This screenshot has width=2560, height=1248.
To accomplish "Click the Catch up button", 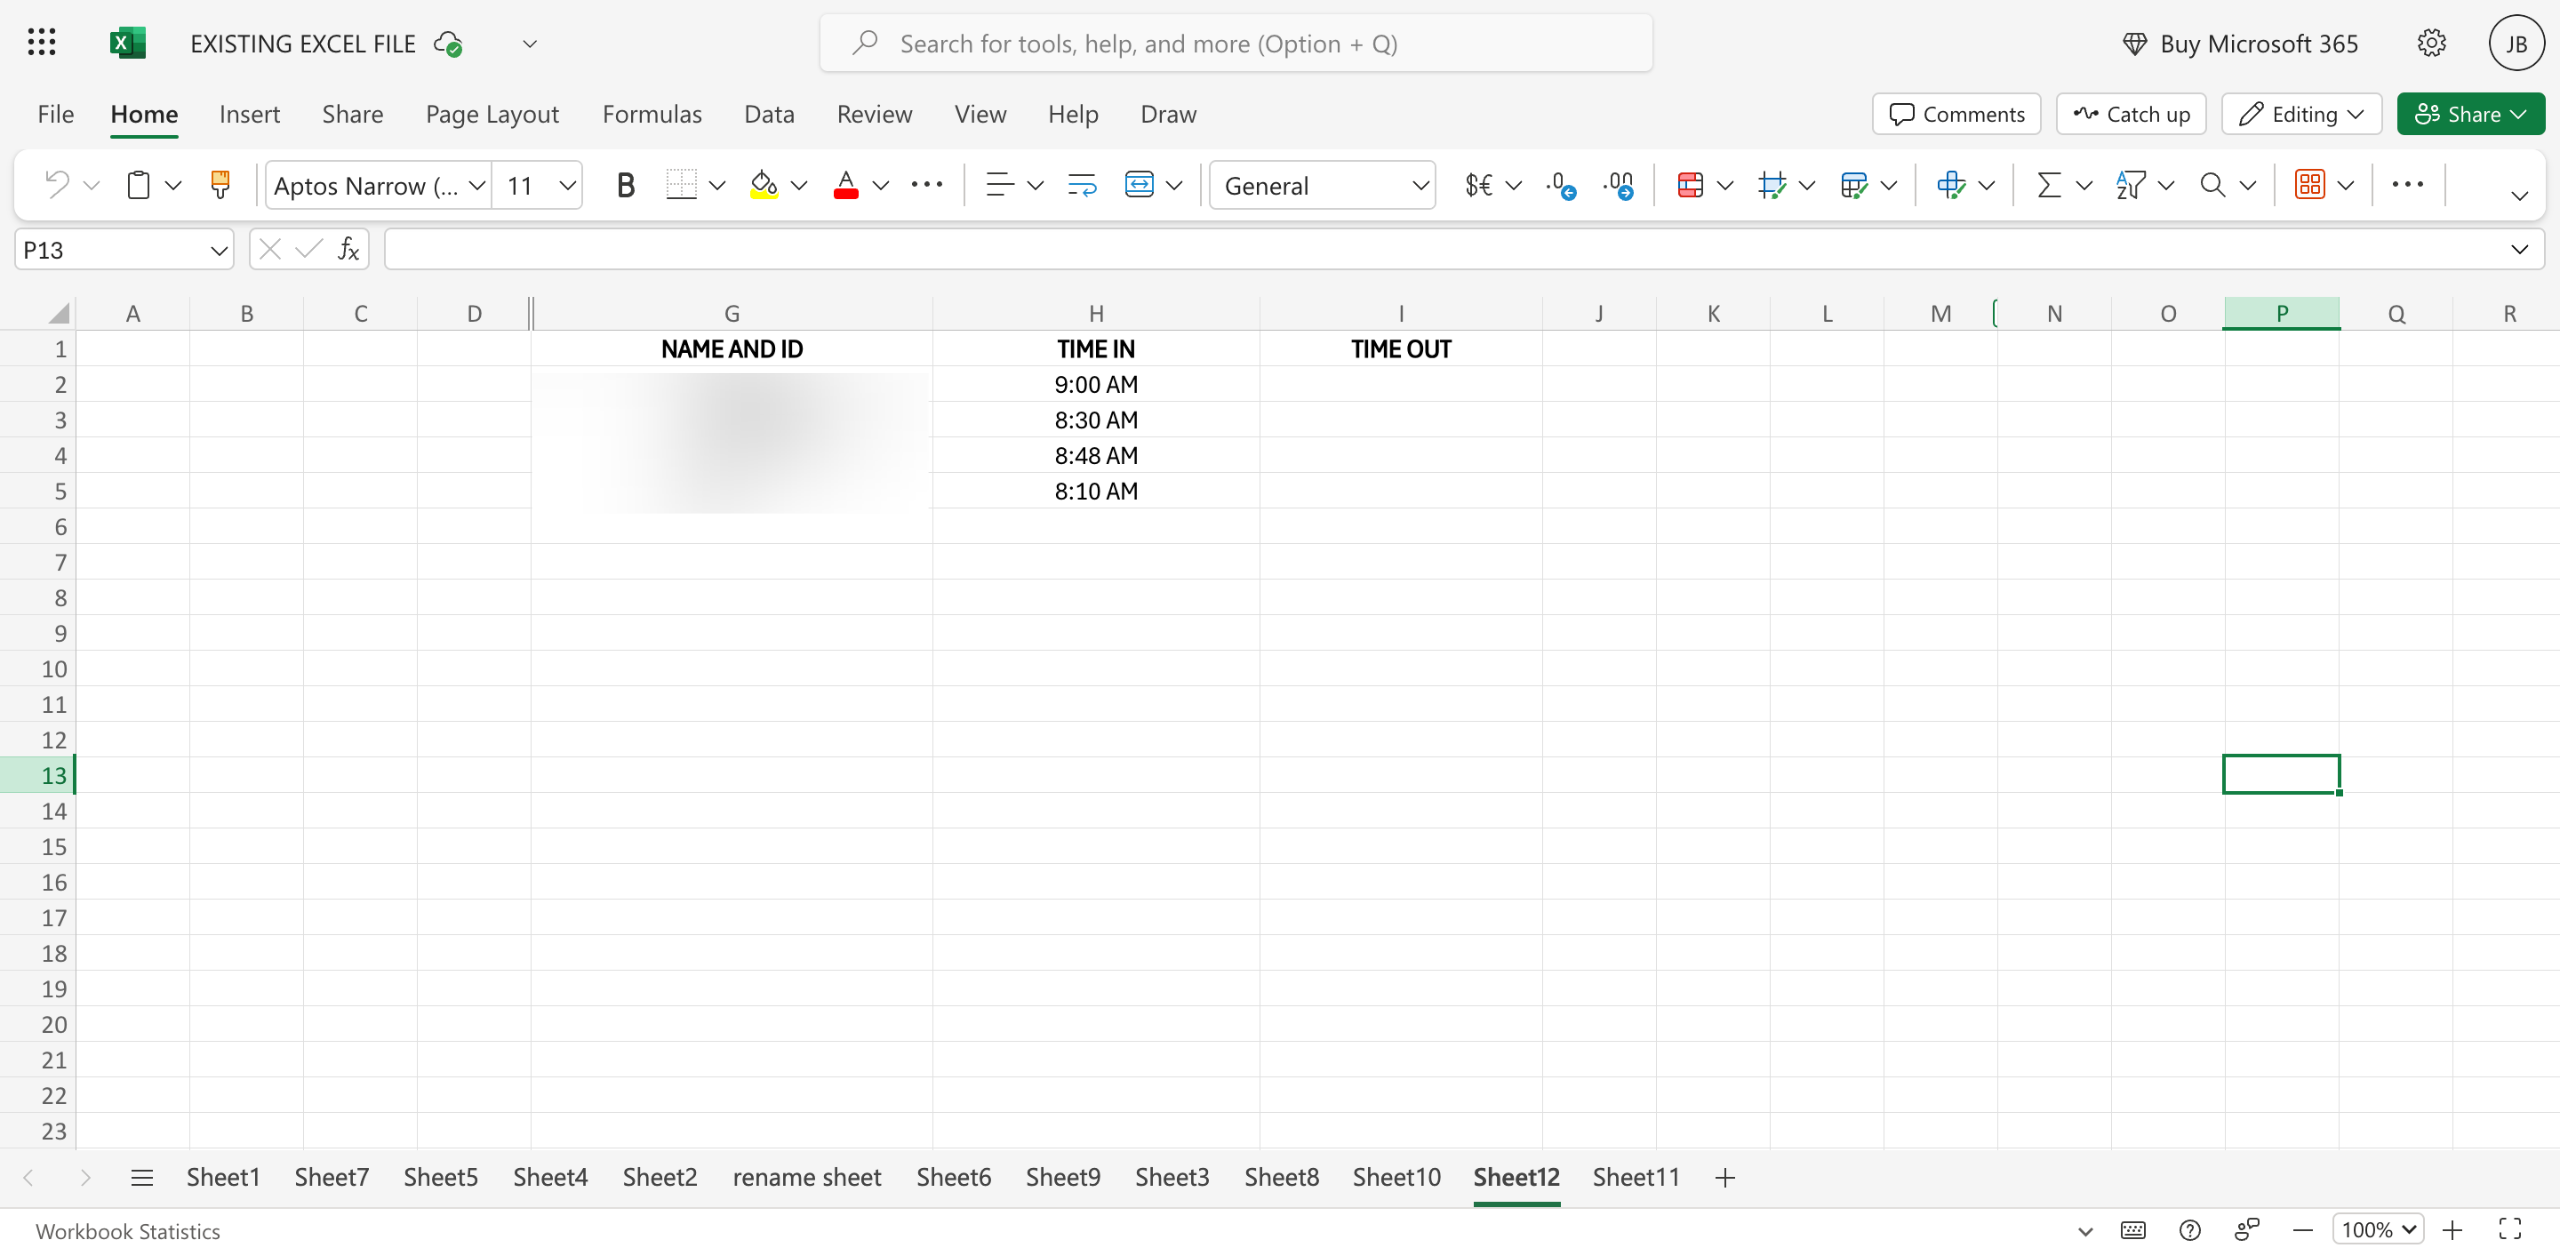I will [2131, 114].
